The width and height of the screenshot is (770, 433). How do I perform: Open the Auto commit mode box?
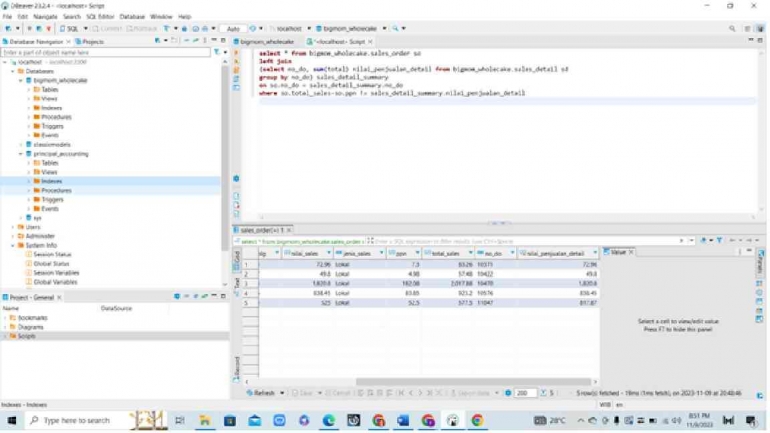pyautogui.click(x=233, y=28)
